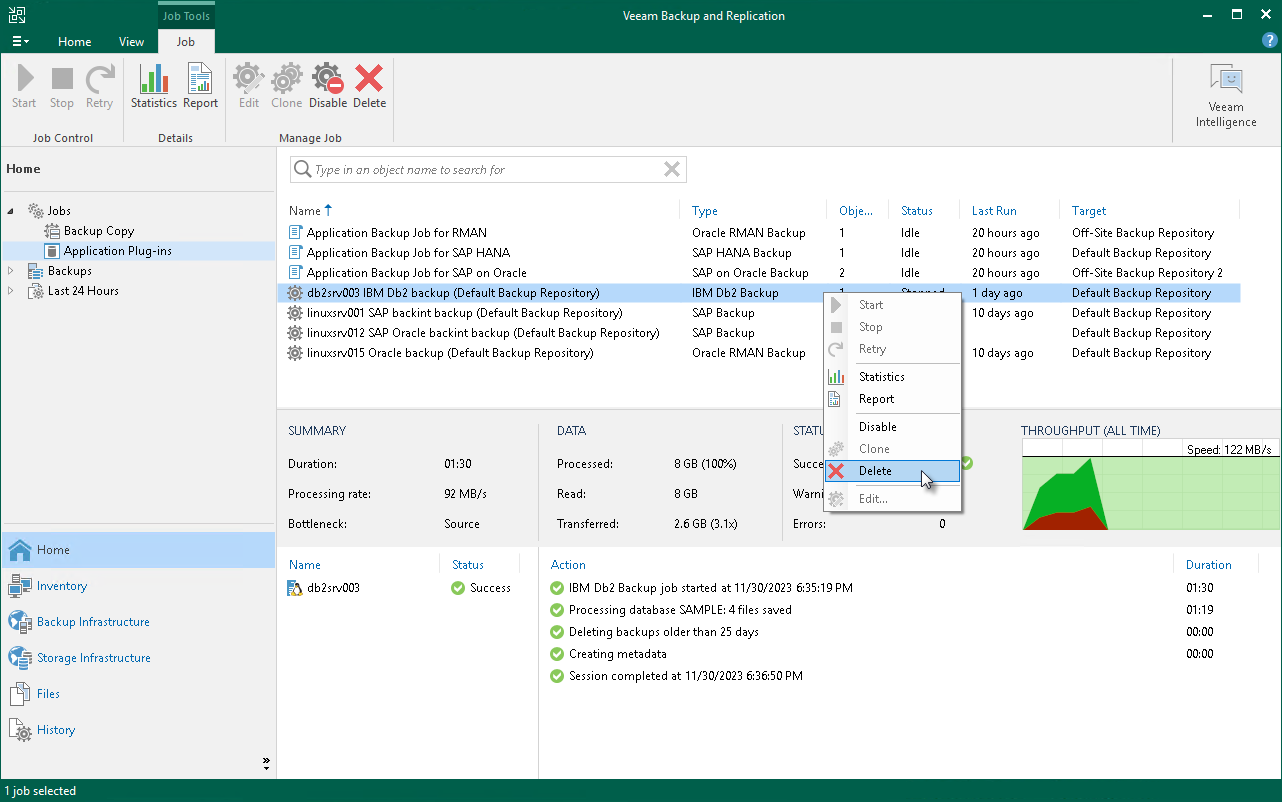Select Application Backup Job for RMAN row

pos(758,233)
